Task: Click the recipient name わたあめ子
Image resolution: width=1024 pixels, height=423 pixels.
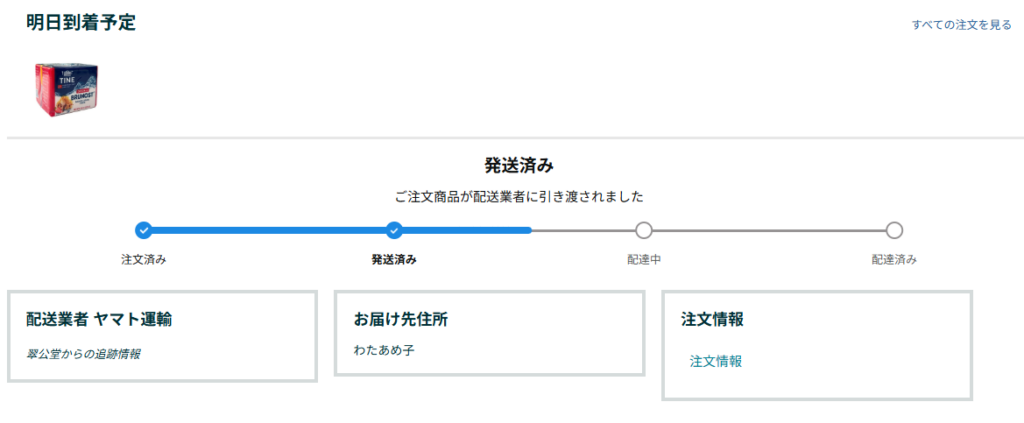Action: pos(384,351)
